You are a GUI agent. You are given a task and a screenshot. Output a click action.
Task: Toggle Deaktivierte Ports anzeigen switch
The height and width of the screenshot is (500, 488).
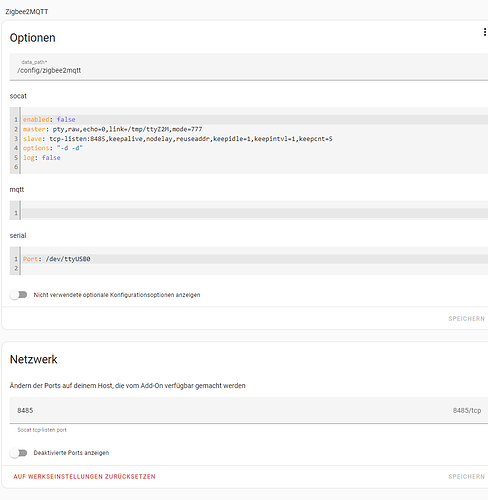pos(19,453)
